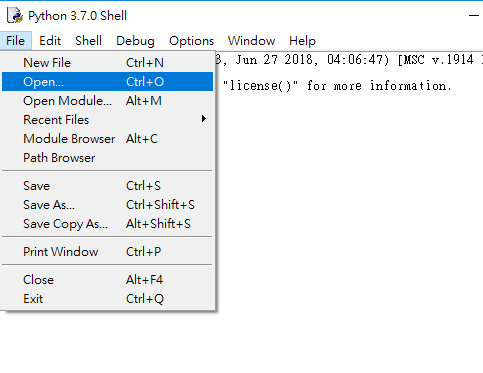Open the Options menu
483x373 pixels.
click(191, 41)
